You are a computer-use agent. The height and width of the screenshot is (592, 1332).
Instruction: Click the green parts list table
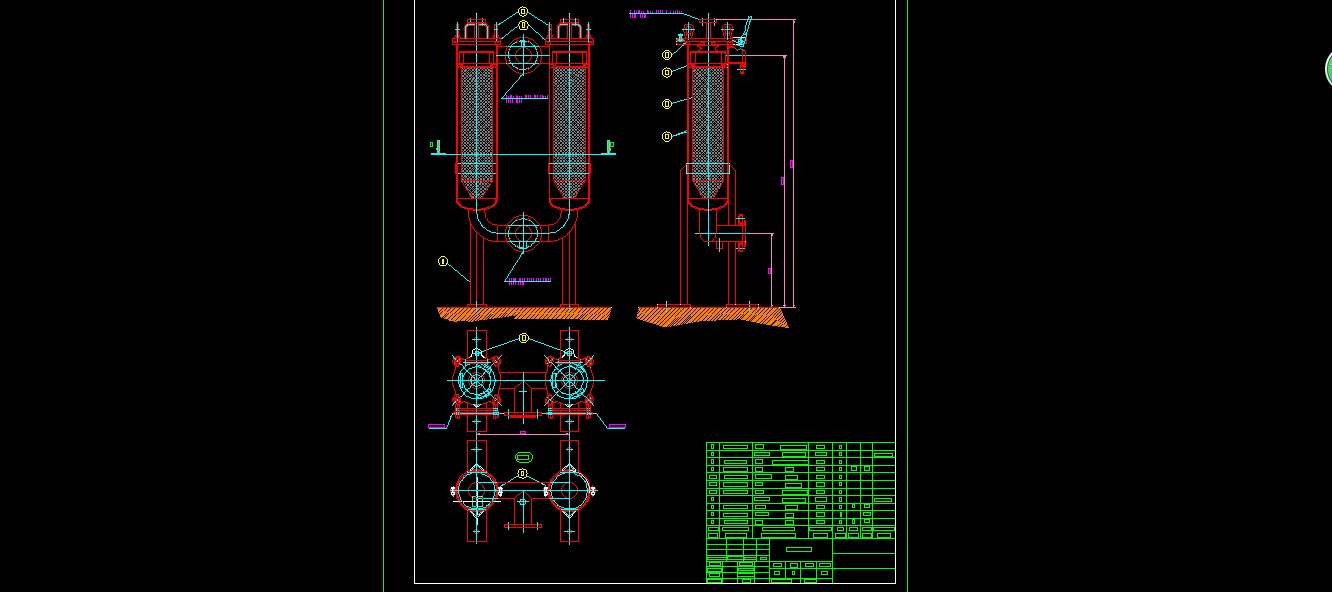pyautogui.click(x=800, y=490)
